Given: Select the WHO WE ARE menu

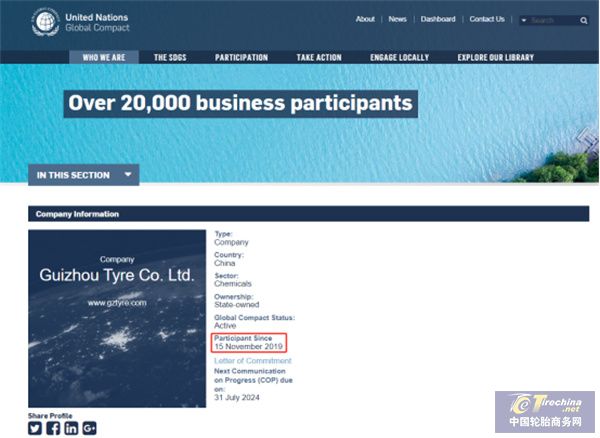Looking at the screenshot, I should pyautogui.click(x=104, y=57).
